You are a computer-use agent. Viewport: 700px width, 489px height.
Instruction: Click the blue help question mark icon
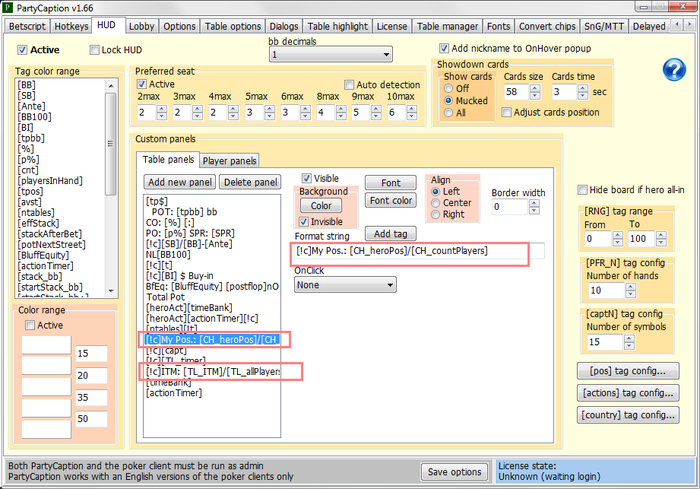pos(673,69)
